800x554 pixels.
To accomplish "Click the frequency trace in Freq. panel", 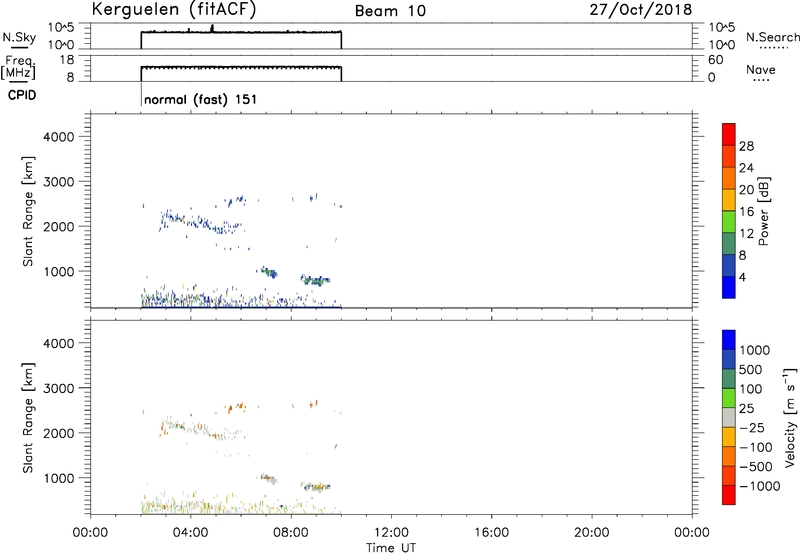I will point(241,67).
